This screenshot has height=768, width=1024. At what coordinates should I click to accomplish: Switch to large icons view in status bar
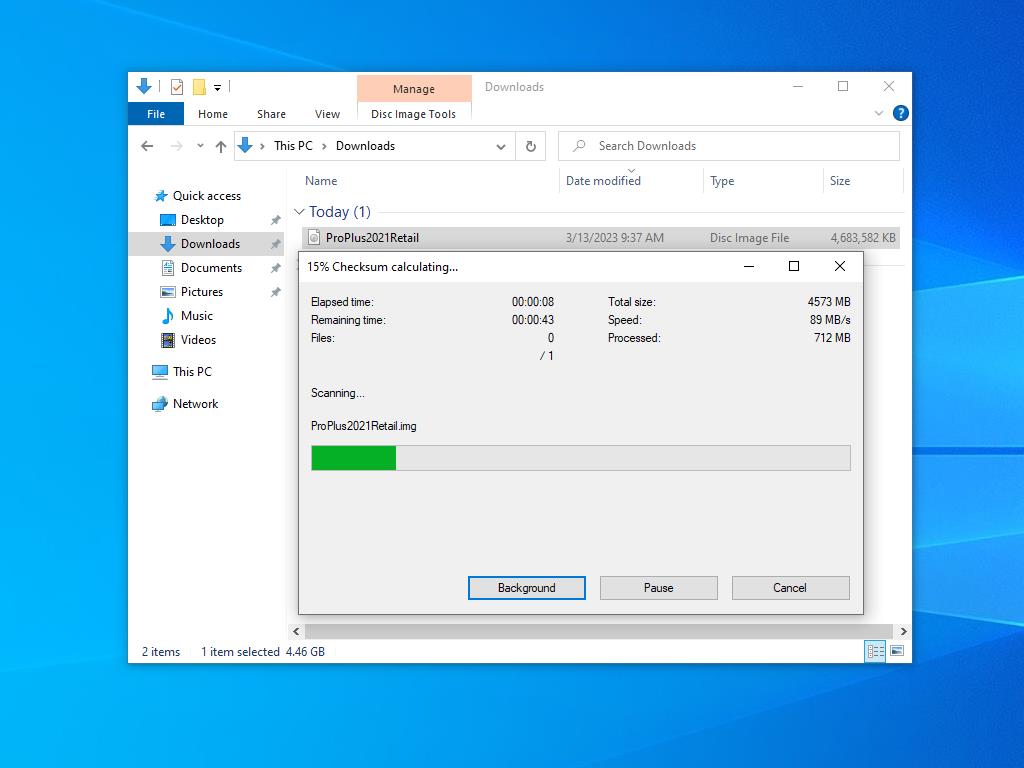point(897,651)
